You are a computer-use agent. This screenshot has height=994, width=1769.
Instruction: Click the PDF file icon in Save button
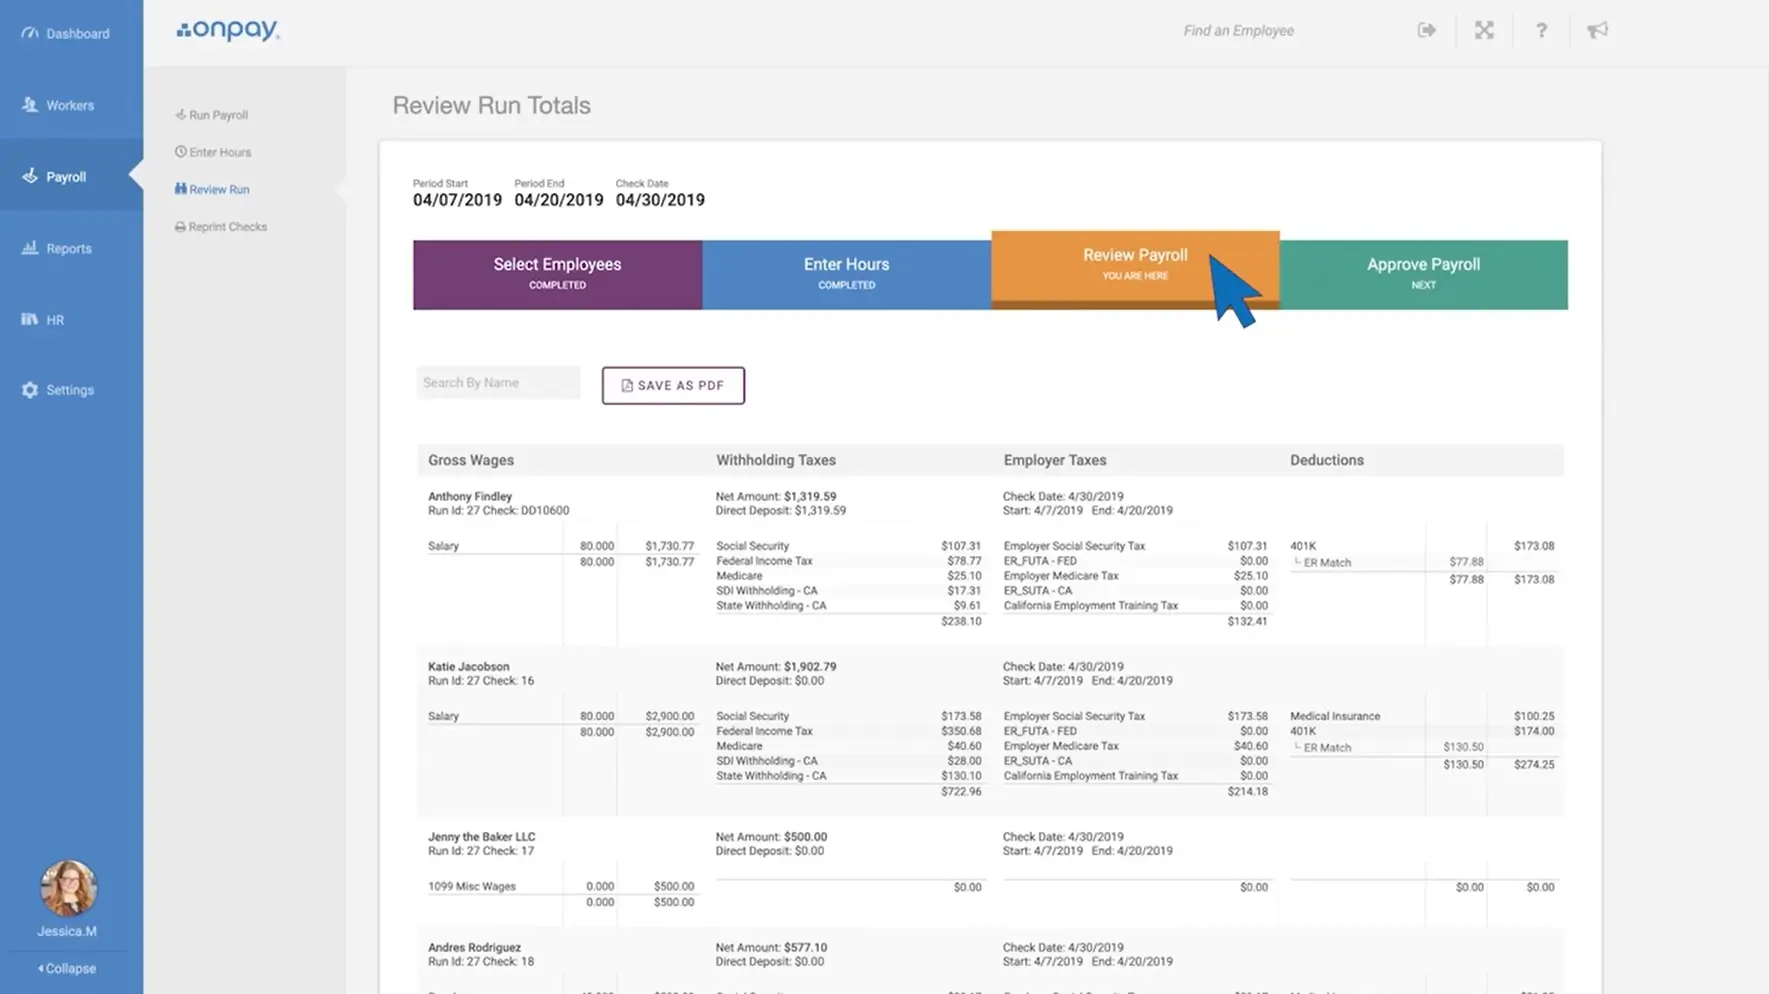627,385
